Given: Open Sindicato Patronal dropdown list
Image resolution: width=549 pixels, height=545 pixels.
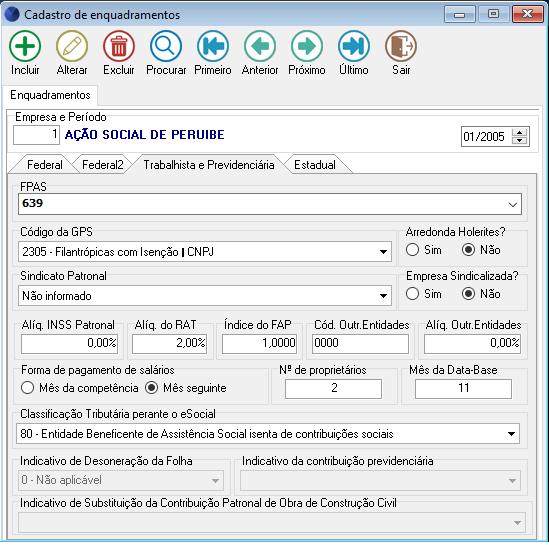Looking at the screenshot, I should [x=383, y=296].
